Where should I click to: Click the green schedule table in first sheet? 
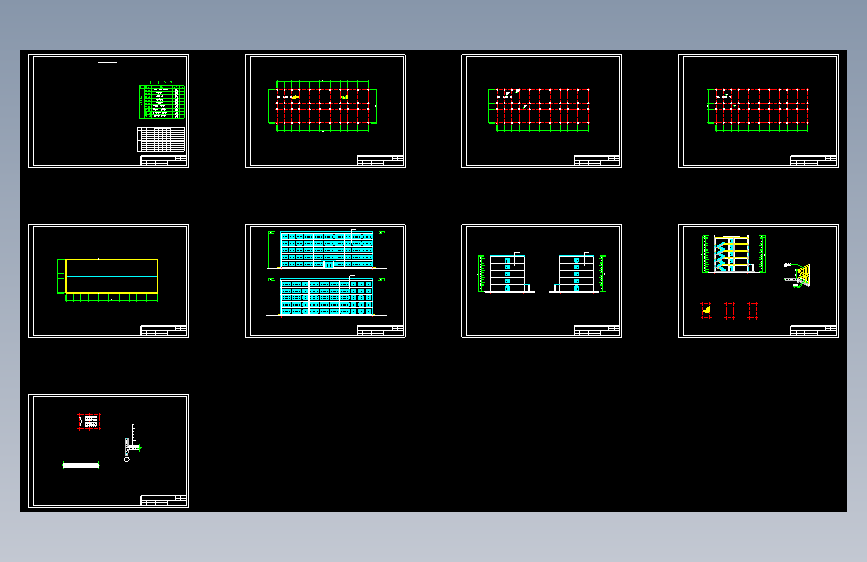coord(161,101)
